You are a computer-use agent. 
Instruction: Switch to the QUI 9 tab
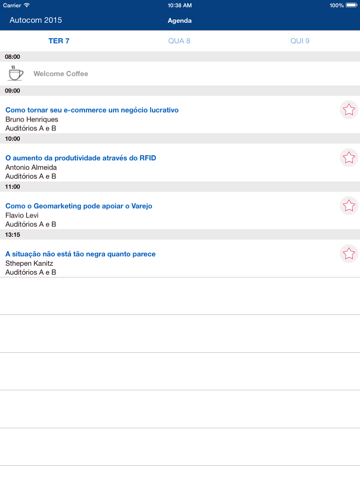tap(300, 41)
